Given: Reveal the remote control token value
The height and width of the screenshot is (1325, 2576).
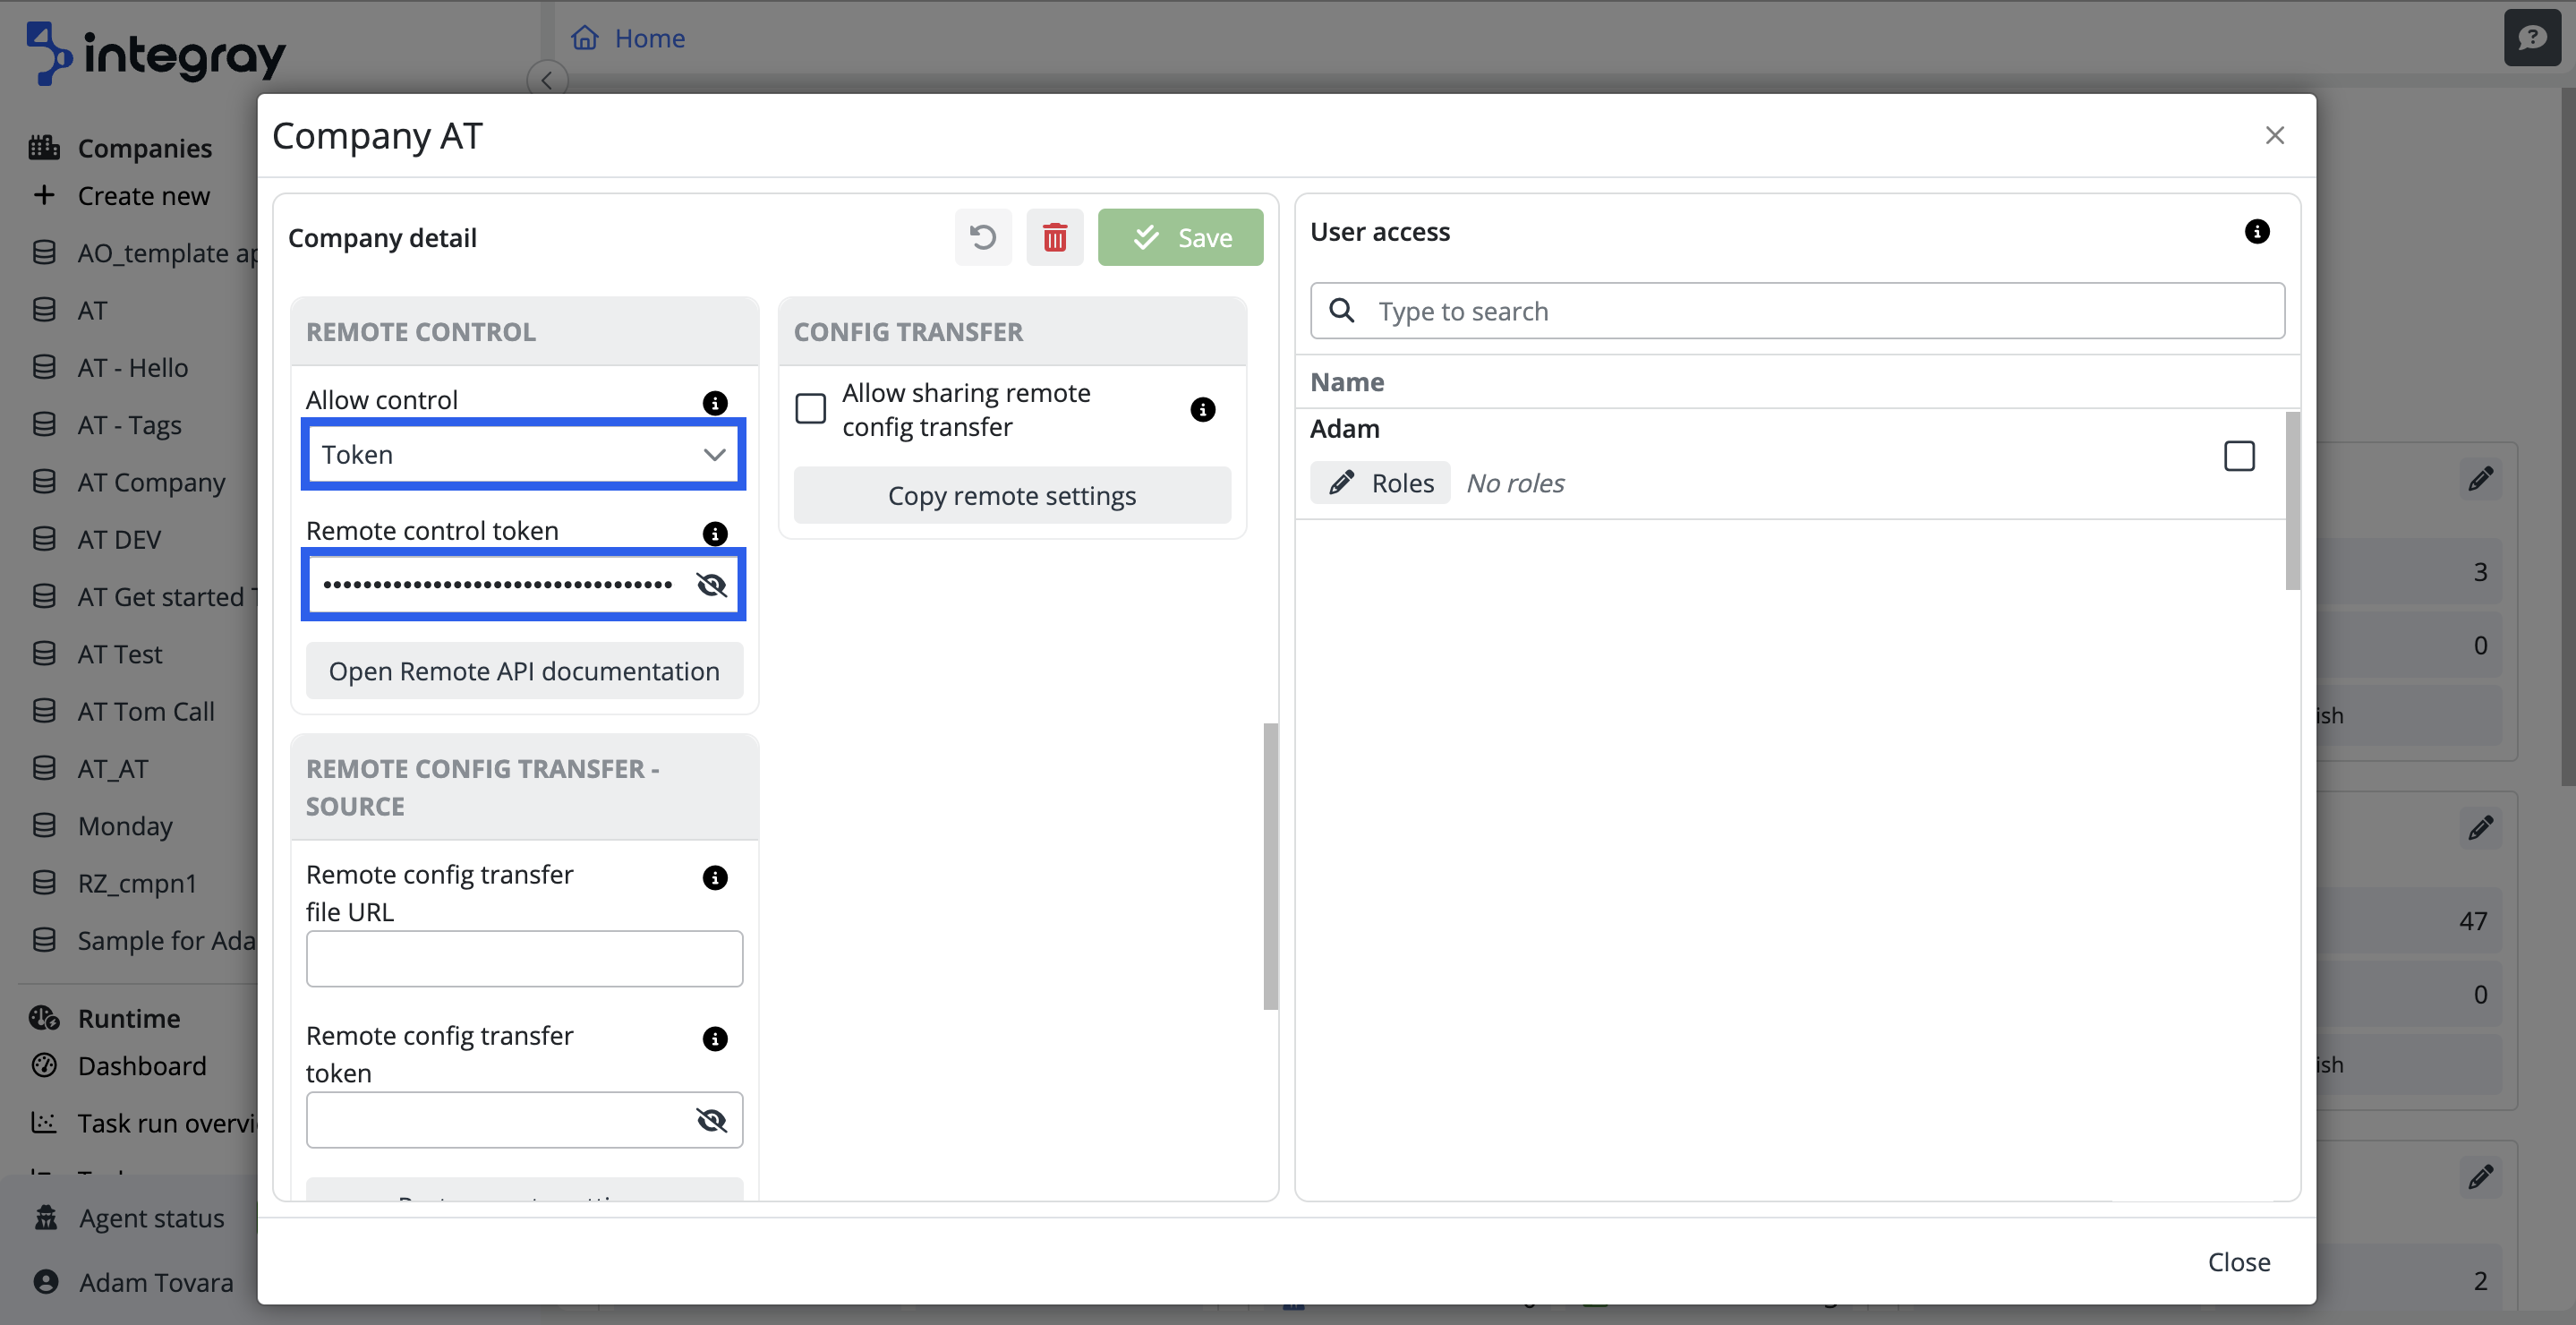Looking at the screenshot, I should tap(711, 584).
